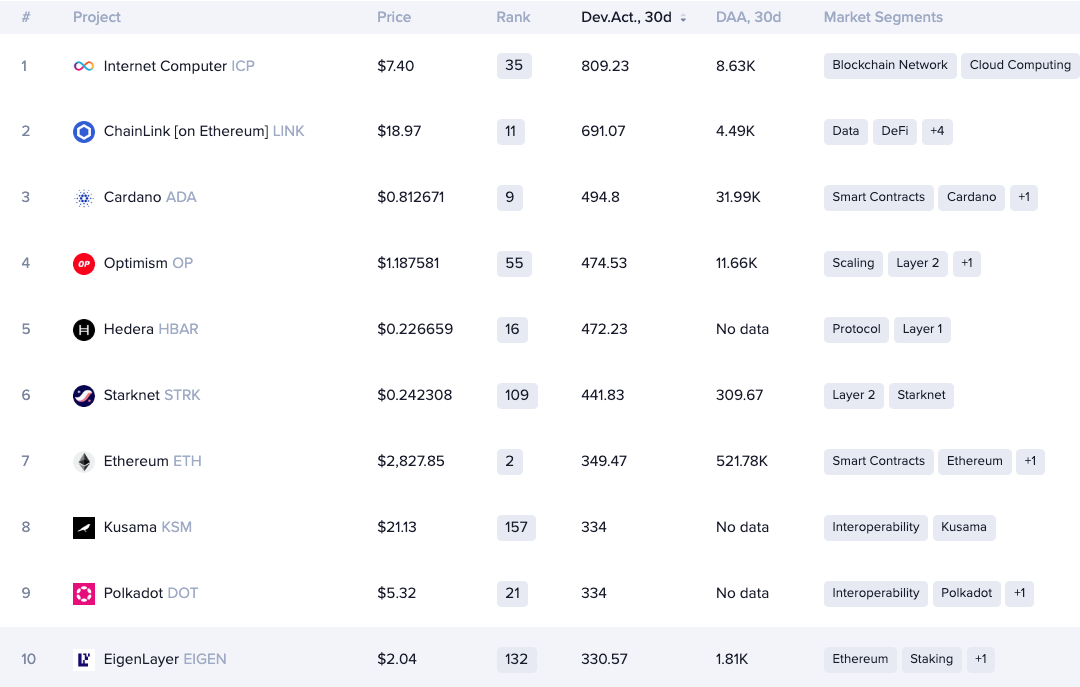This screenshot has width=1080, height=687.
Task: Open the Kusama KSM project link
Action: (147, 528)
